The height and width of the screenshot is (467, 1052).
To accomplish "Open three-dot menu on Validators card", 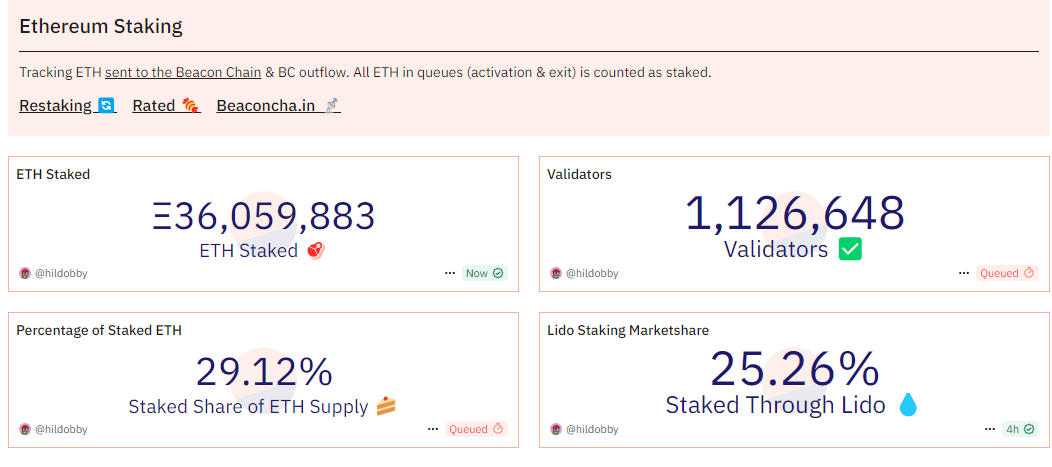I will 963,273.
